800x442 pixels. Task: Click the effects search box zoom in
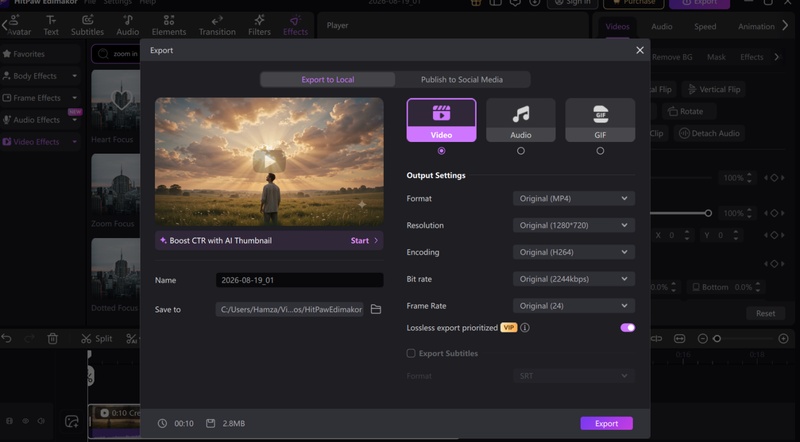pos(116,54)
